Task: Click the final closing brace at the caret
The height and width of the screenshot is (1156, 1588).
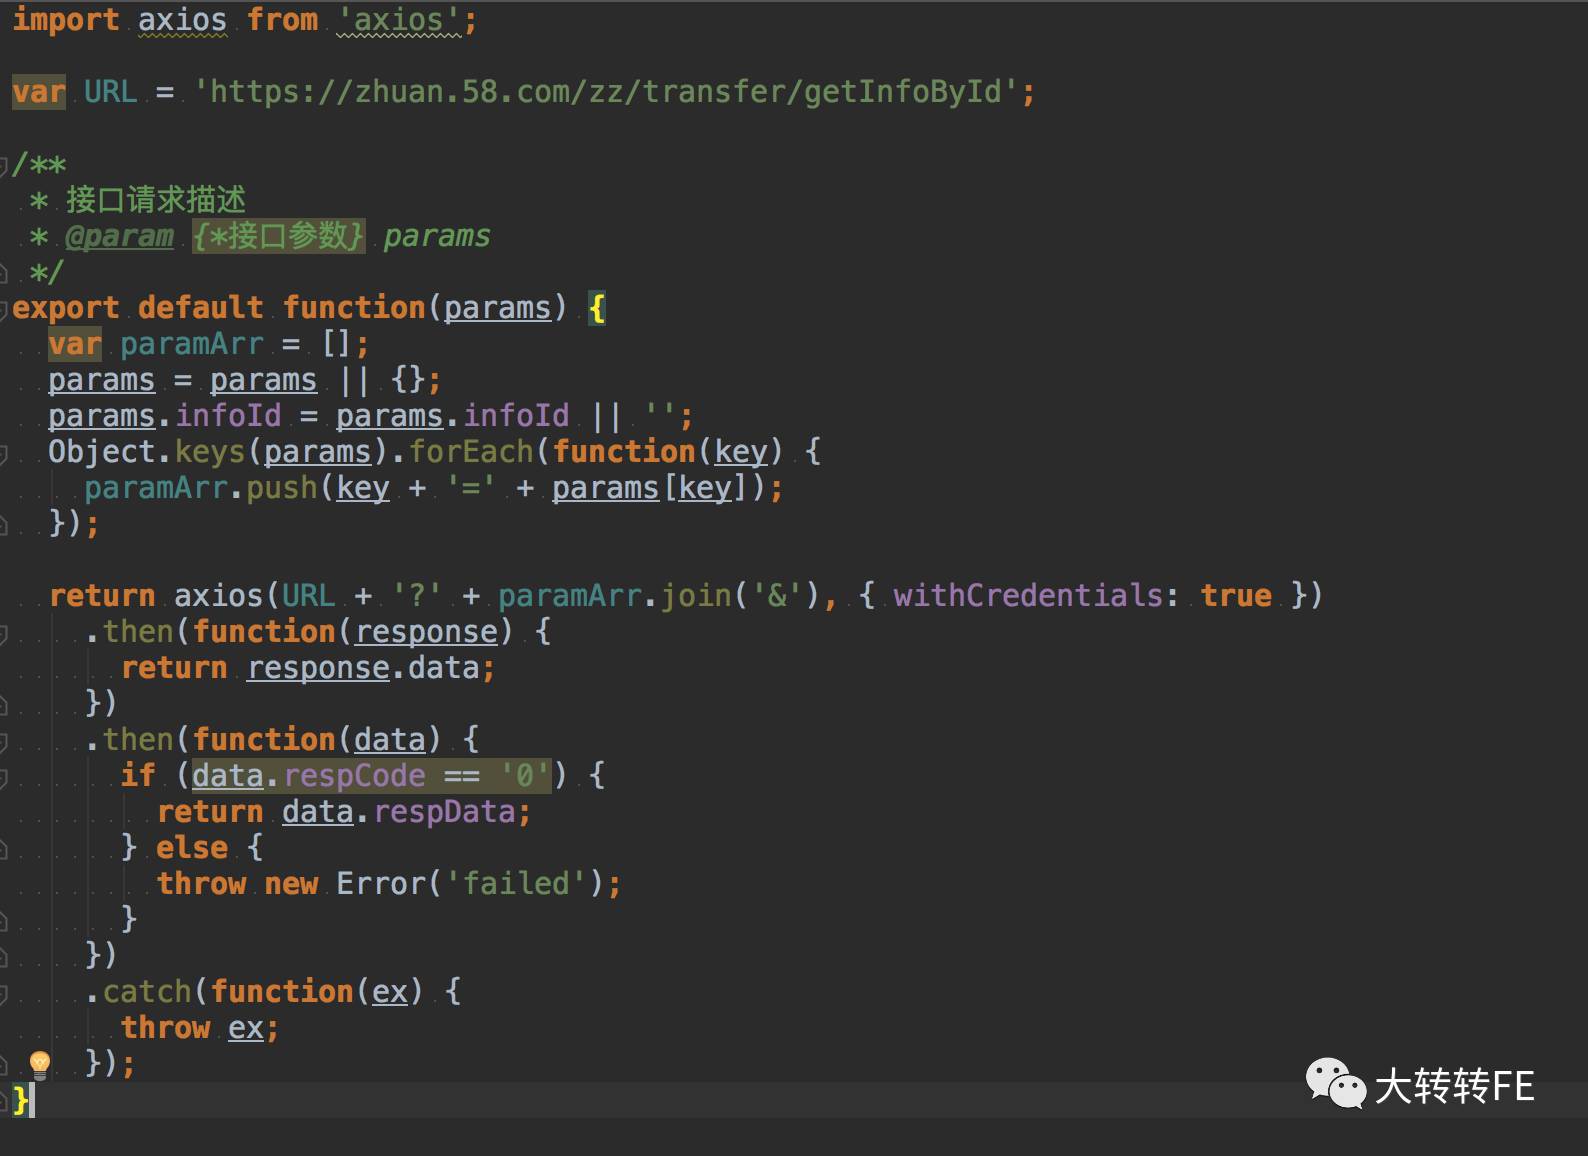Action: tap(21, 1100)
